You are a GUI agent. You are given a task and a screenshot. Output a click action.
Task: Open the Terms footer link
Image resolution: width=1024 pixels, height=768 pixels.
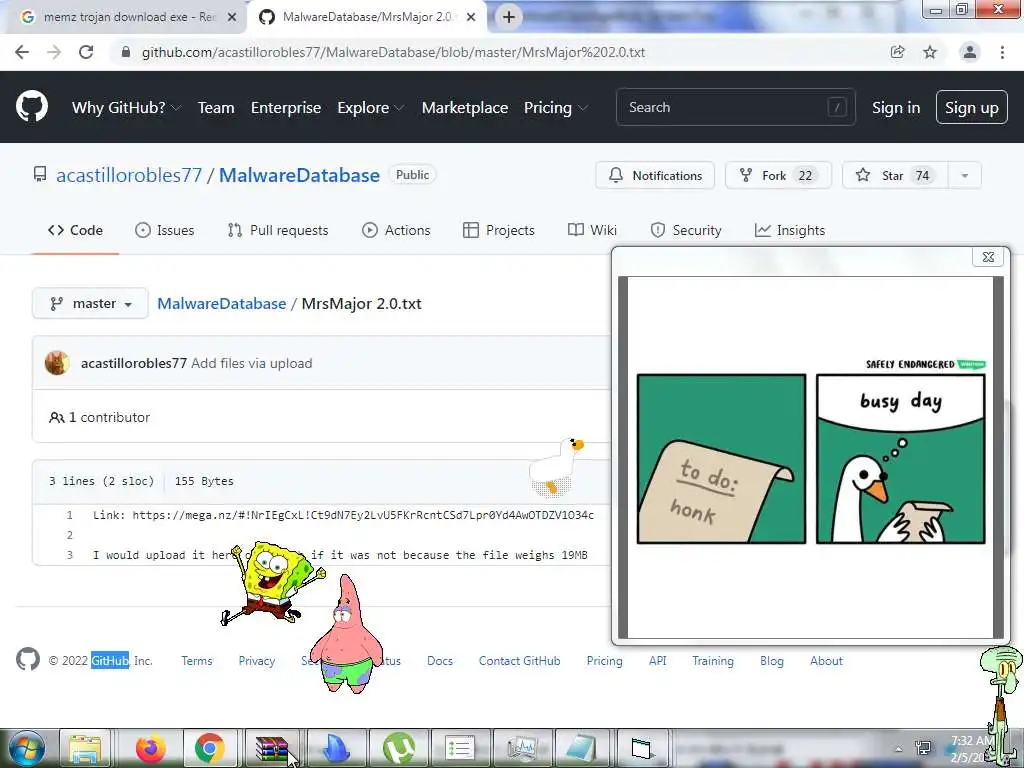coord(197,661)
